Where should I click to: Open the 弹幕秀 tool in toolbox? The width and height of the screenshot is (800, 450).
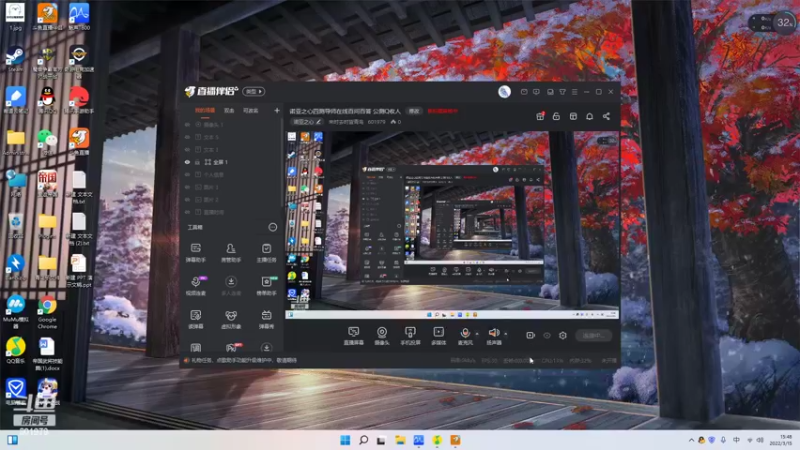point(266,319)
